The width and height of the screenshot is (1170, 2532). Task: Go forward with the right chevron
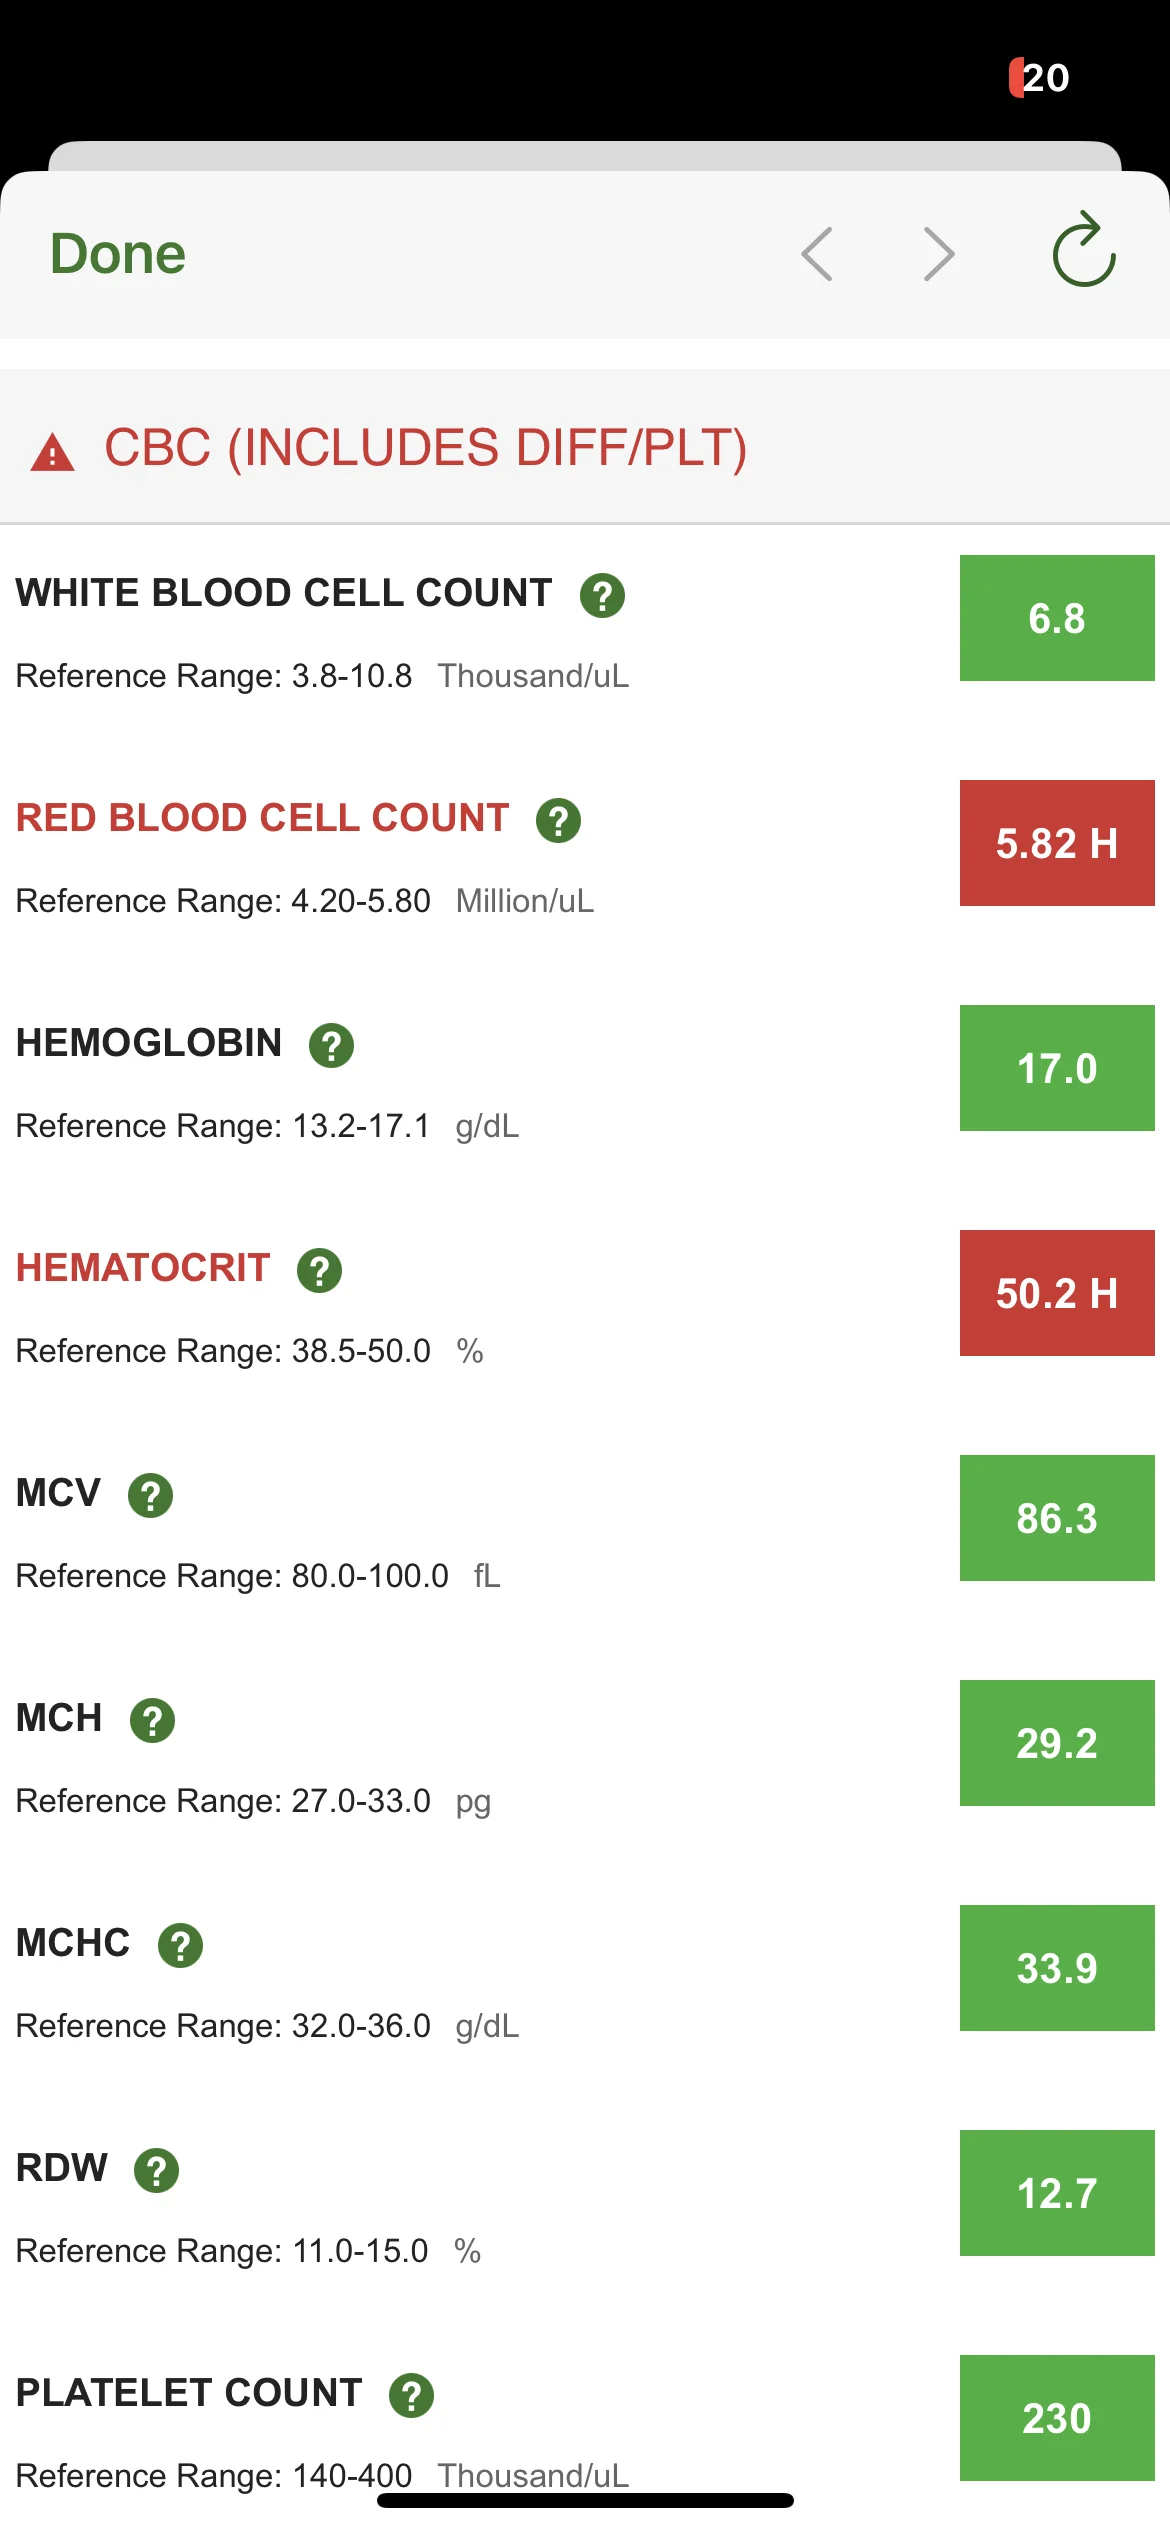coord(938,254)
